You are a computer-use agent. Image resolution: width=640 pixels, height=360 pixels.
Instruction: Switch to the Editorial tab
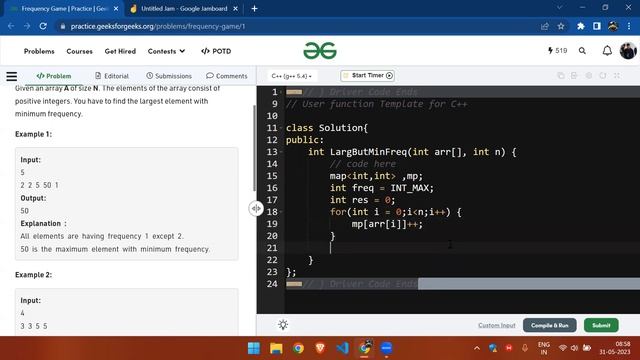pos(111,76)
